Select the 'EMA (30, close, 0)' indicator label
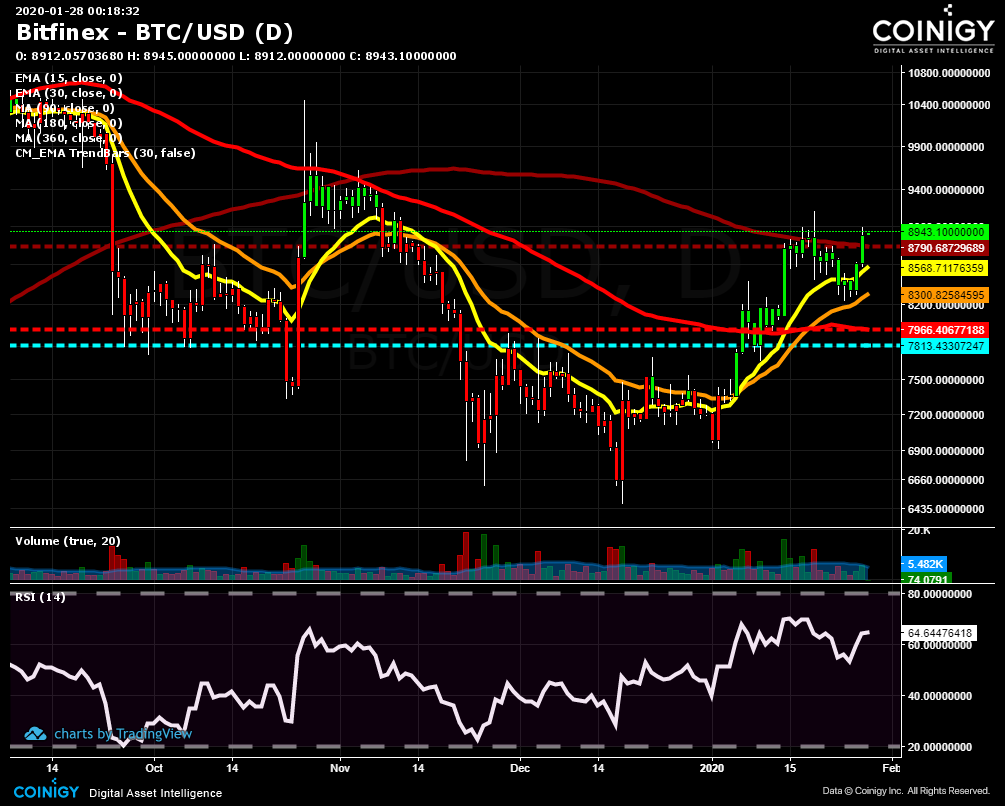This screenshot has width=1005, height=806. (x=69, y=94)
